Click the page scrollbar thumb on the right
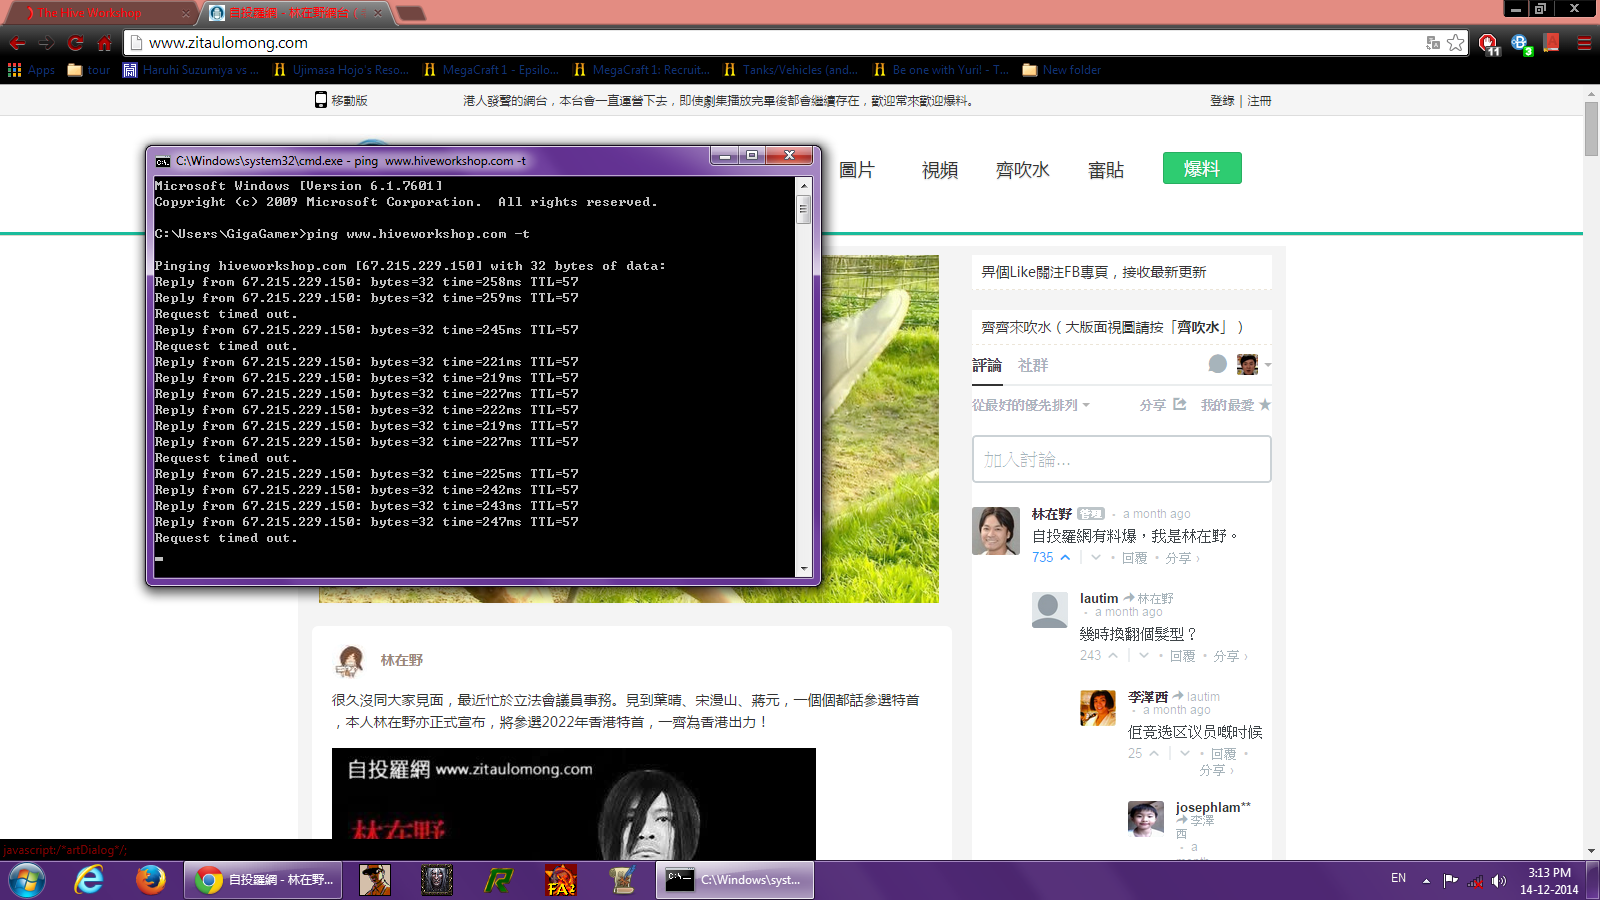1600x900 pixels. 1591,128
